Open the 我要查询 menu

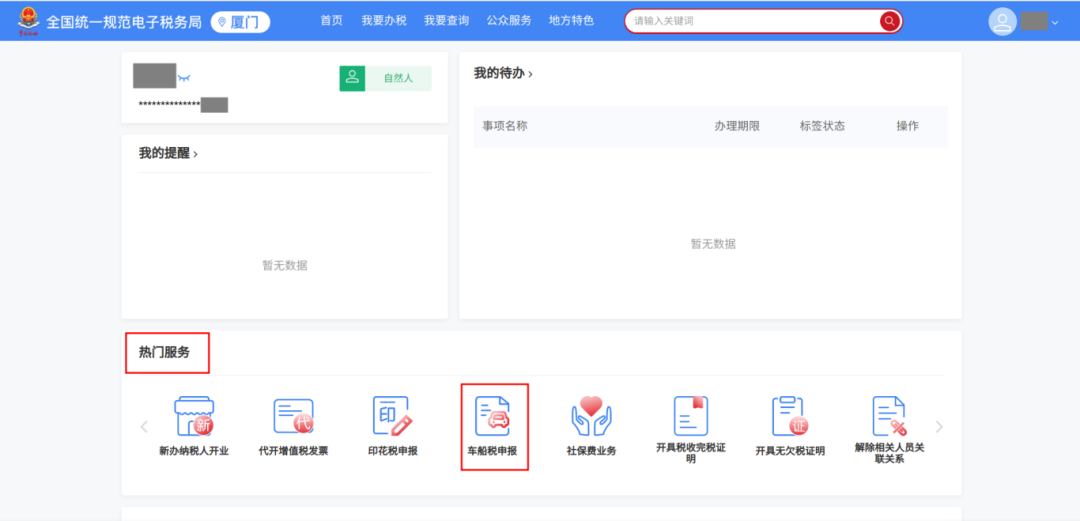pos(446,21)
